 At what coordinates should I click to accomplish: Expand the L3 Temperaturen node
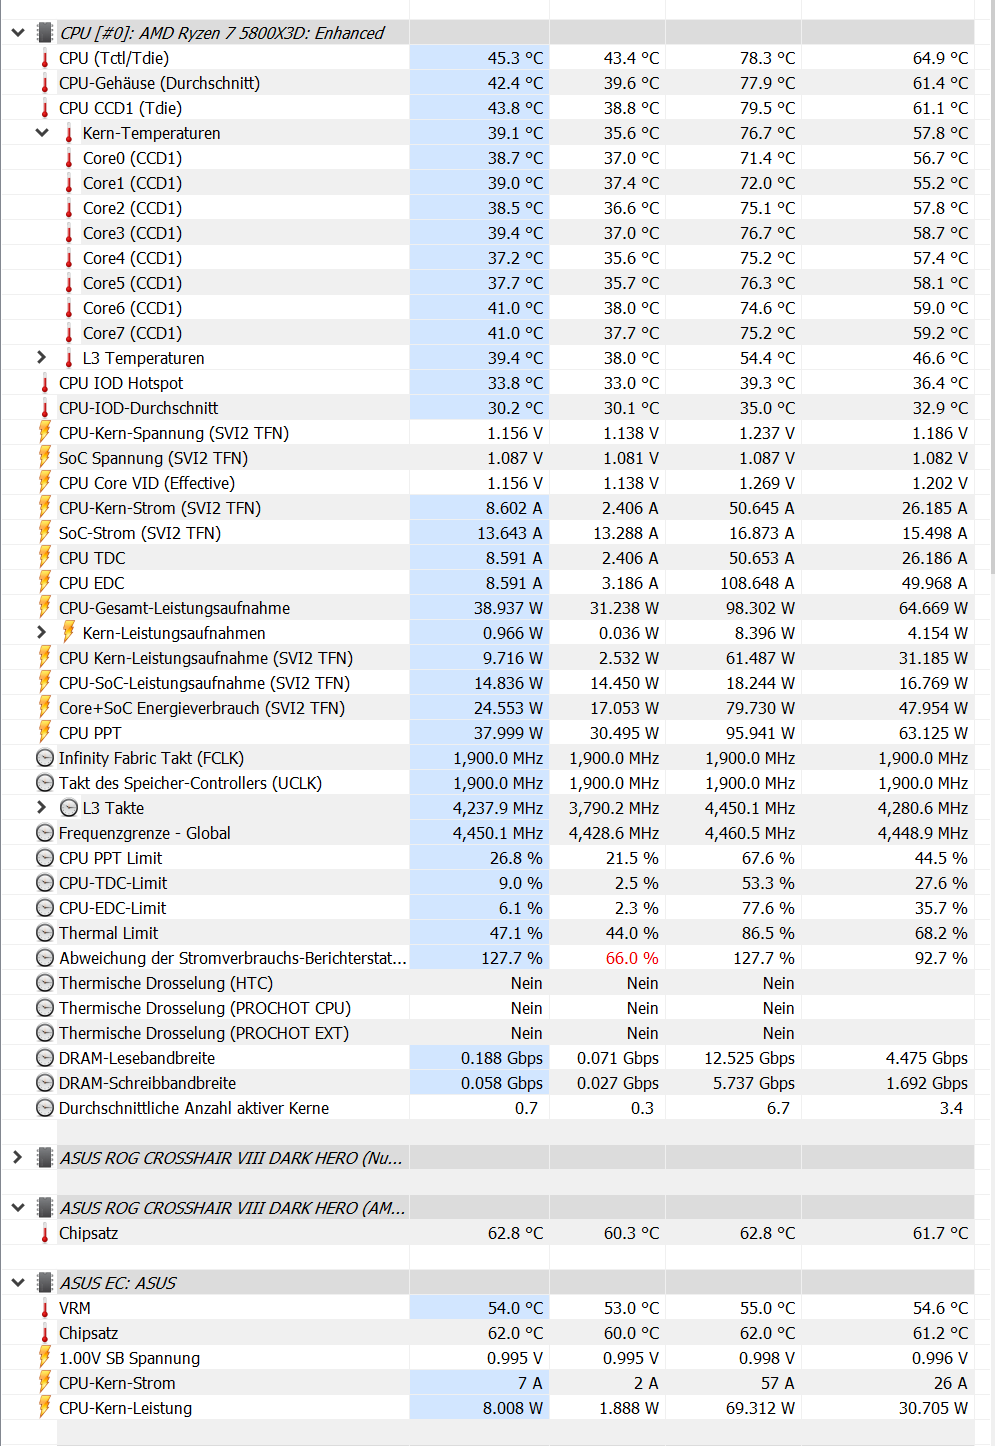[x=42, y=358]
